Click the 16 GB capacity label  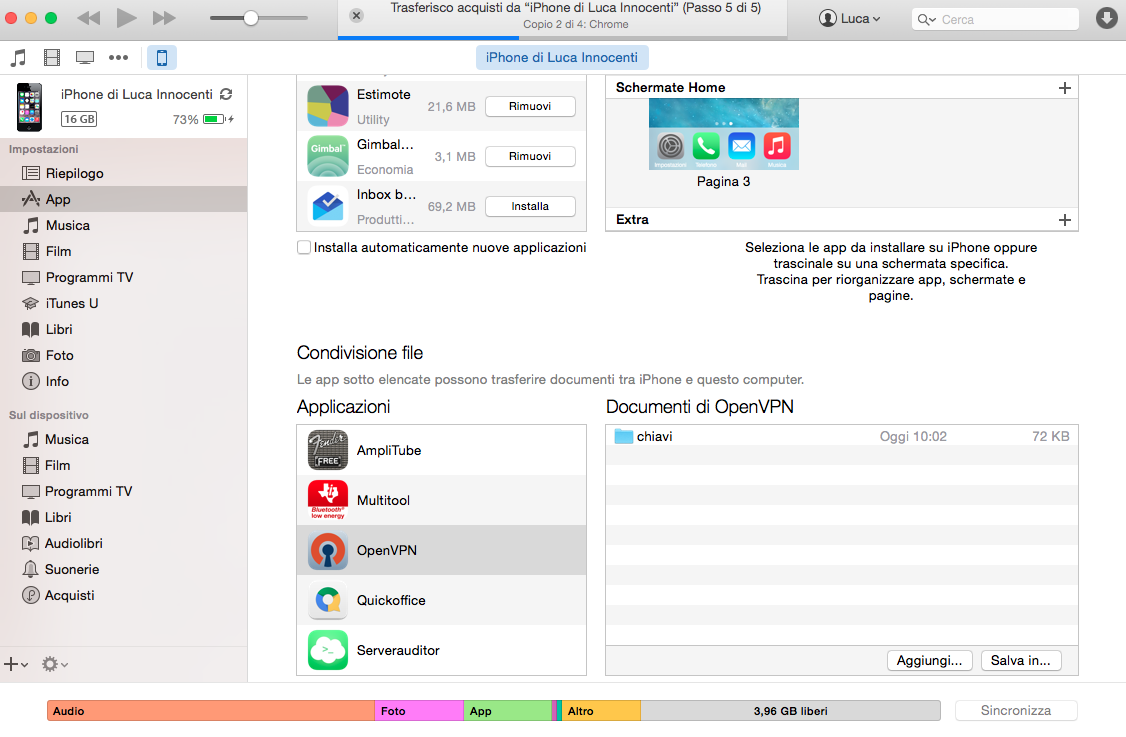click(79, 119)
